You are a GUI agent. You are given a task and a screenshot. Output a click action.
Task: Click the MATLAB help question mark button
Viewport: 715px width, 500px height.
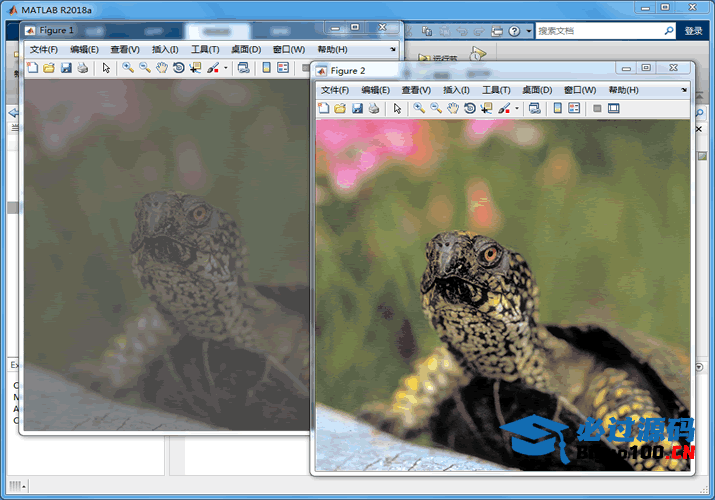pyautogui.click(x=514, y=31)
